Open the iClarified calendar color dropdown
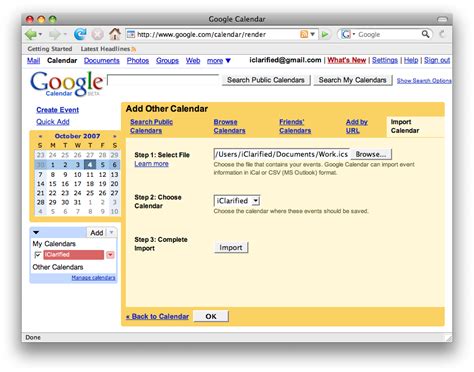474x372 pixels. [x=110, y=255]
